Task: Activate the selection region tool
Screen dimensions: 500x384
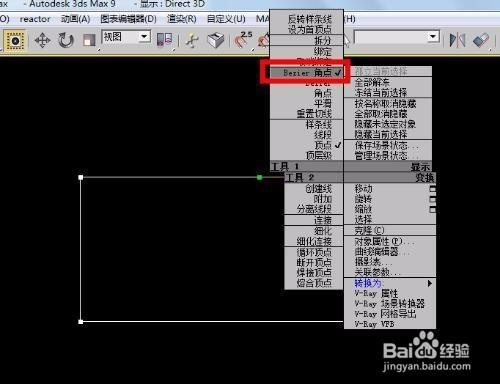Action: 15,41
